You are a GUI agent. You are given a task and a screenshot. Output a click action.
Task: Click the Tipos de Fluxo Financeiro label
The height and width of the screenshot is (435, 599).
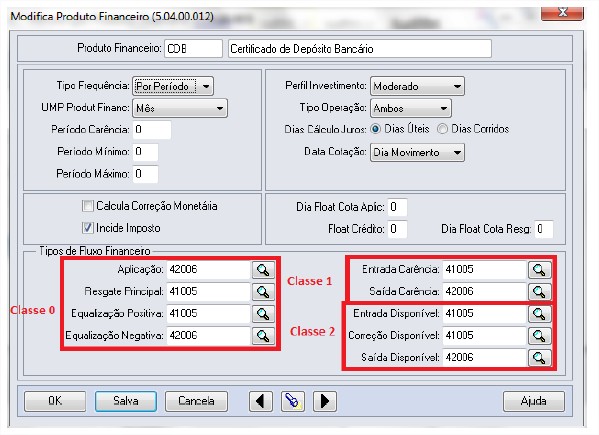(x=95, y=251)
